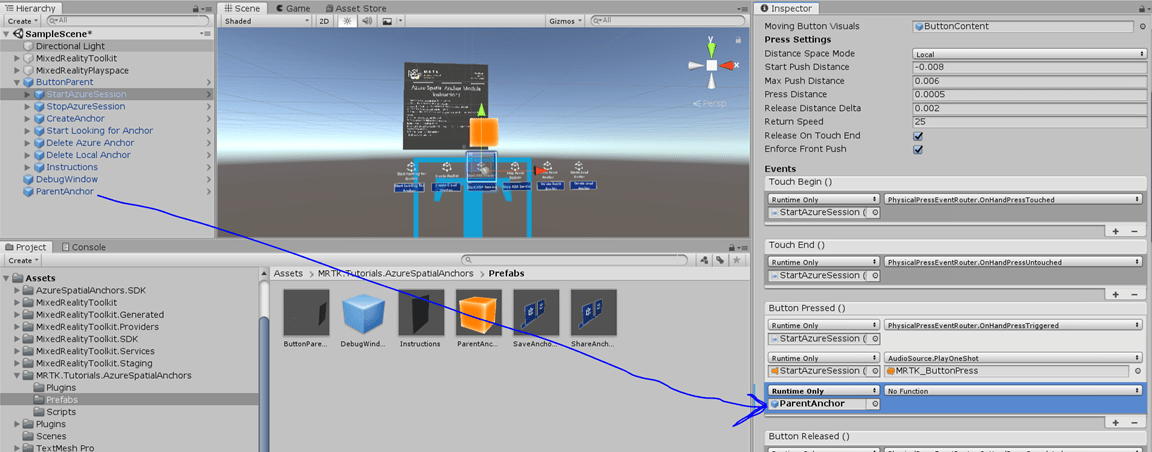The height and width of the screenshot is (452, 1152).
Task: Open the Shaded draw mode dropdown
Action: pos(265,20)
